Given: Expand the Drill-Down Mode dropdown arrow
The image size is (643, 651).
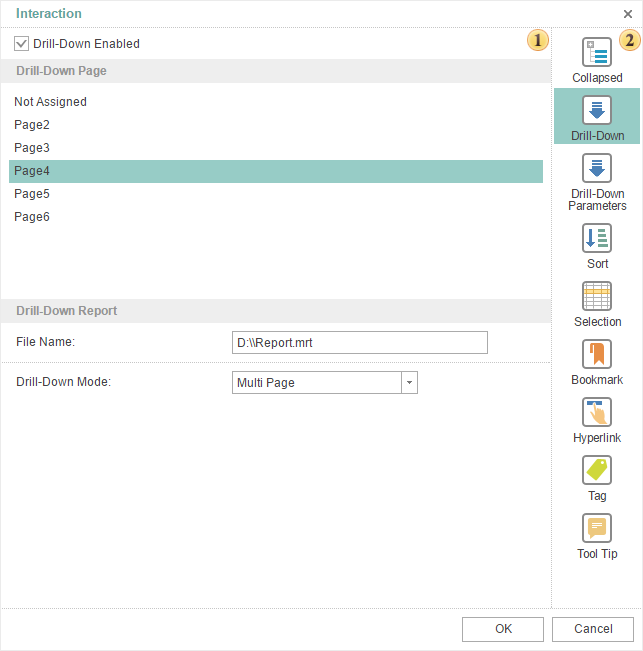Looking at the screenshot, I should [409, 382].
